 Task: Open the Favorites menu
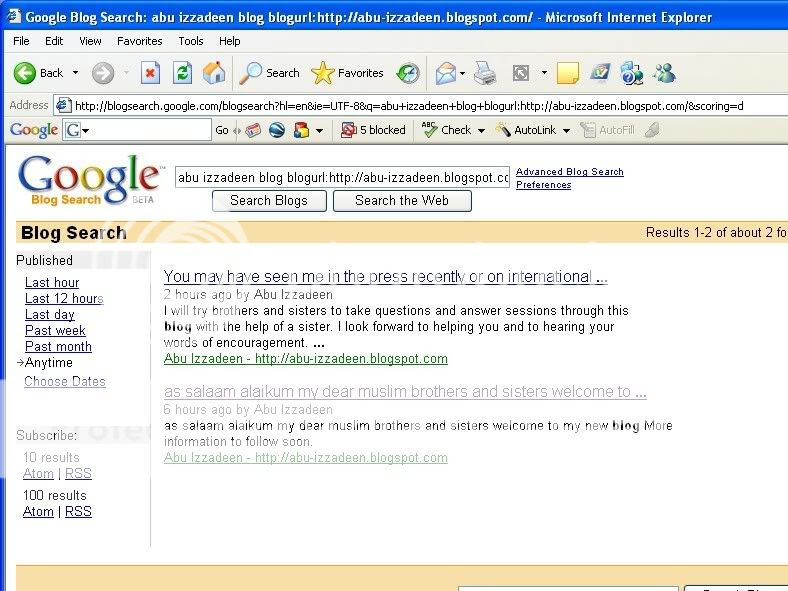[140, 41]
